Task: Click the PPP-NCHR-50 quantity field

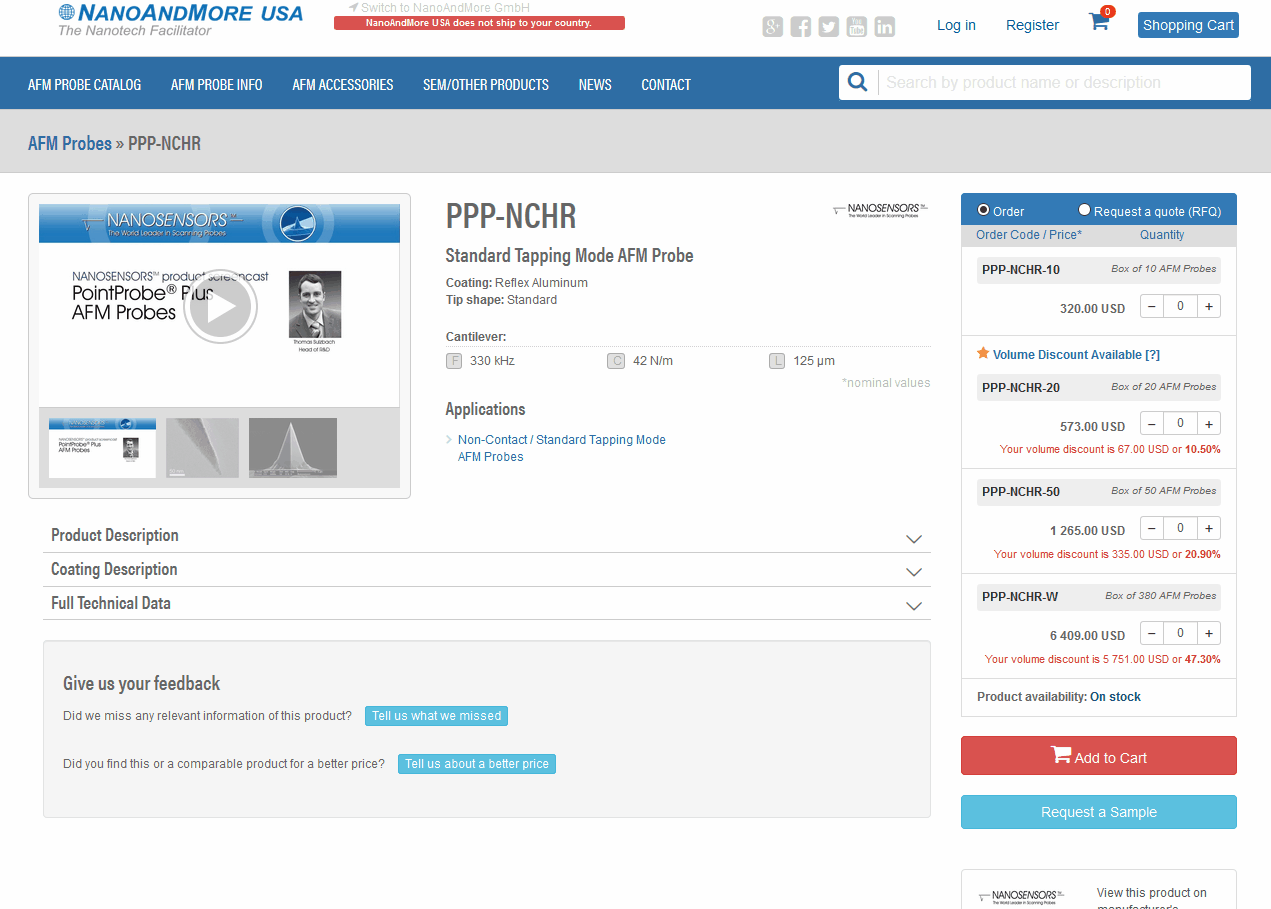Action: [x=1180, y=528]
